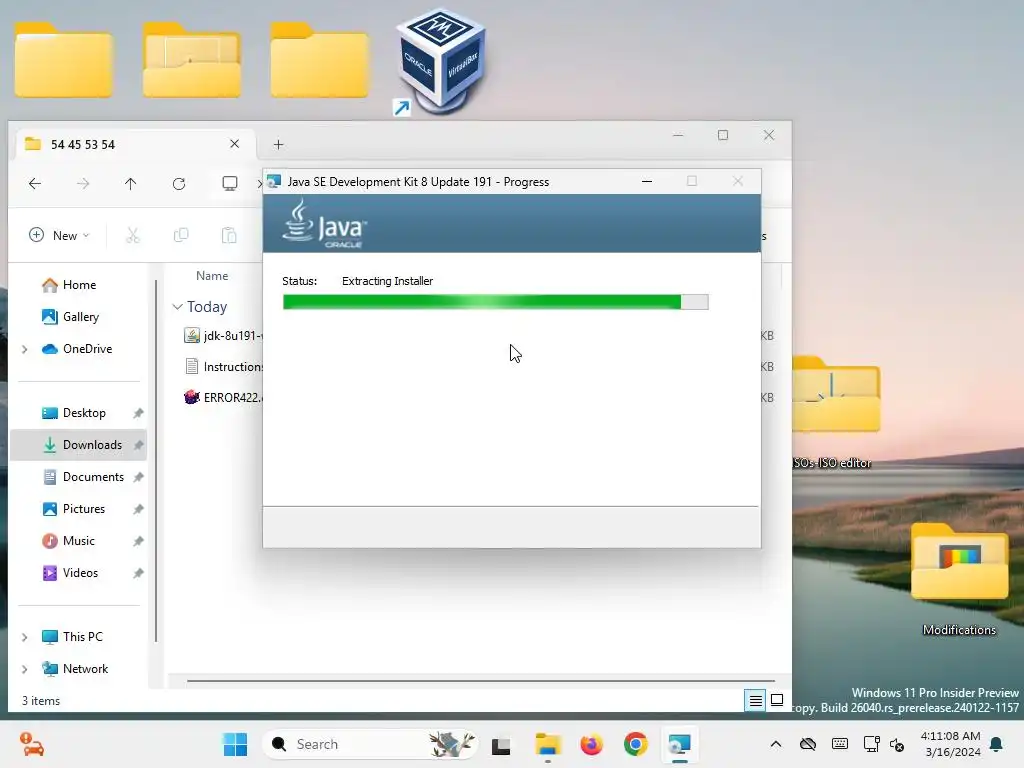Select the Instructions text file

coord(223,366)
